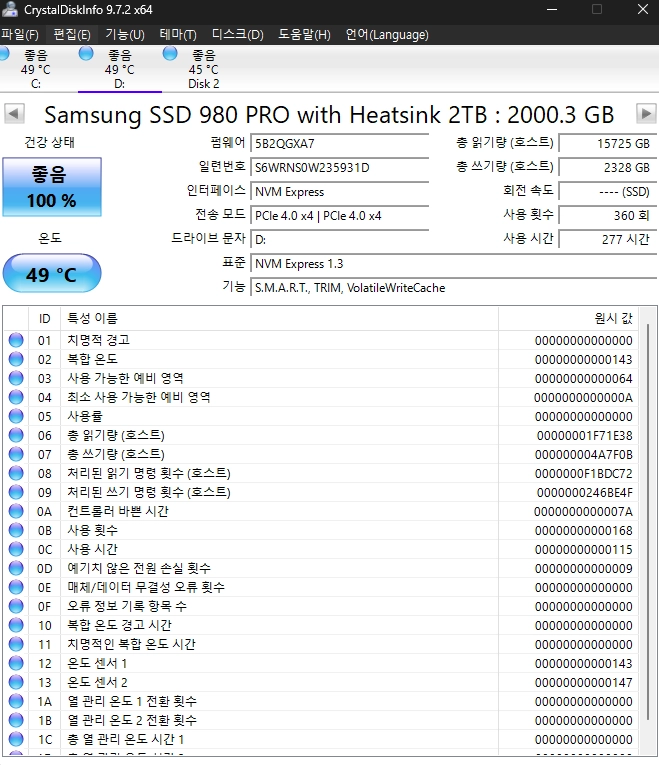Click the CrystalDiskInfo title bar icon
This screenshot has width=659, height=765.
(10, 9)
